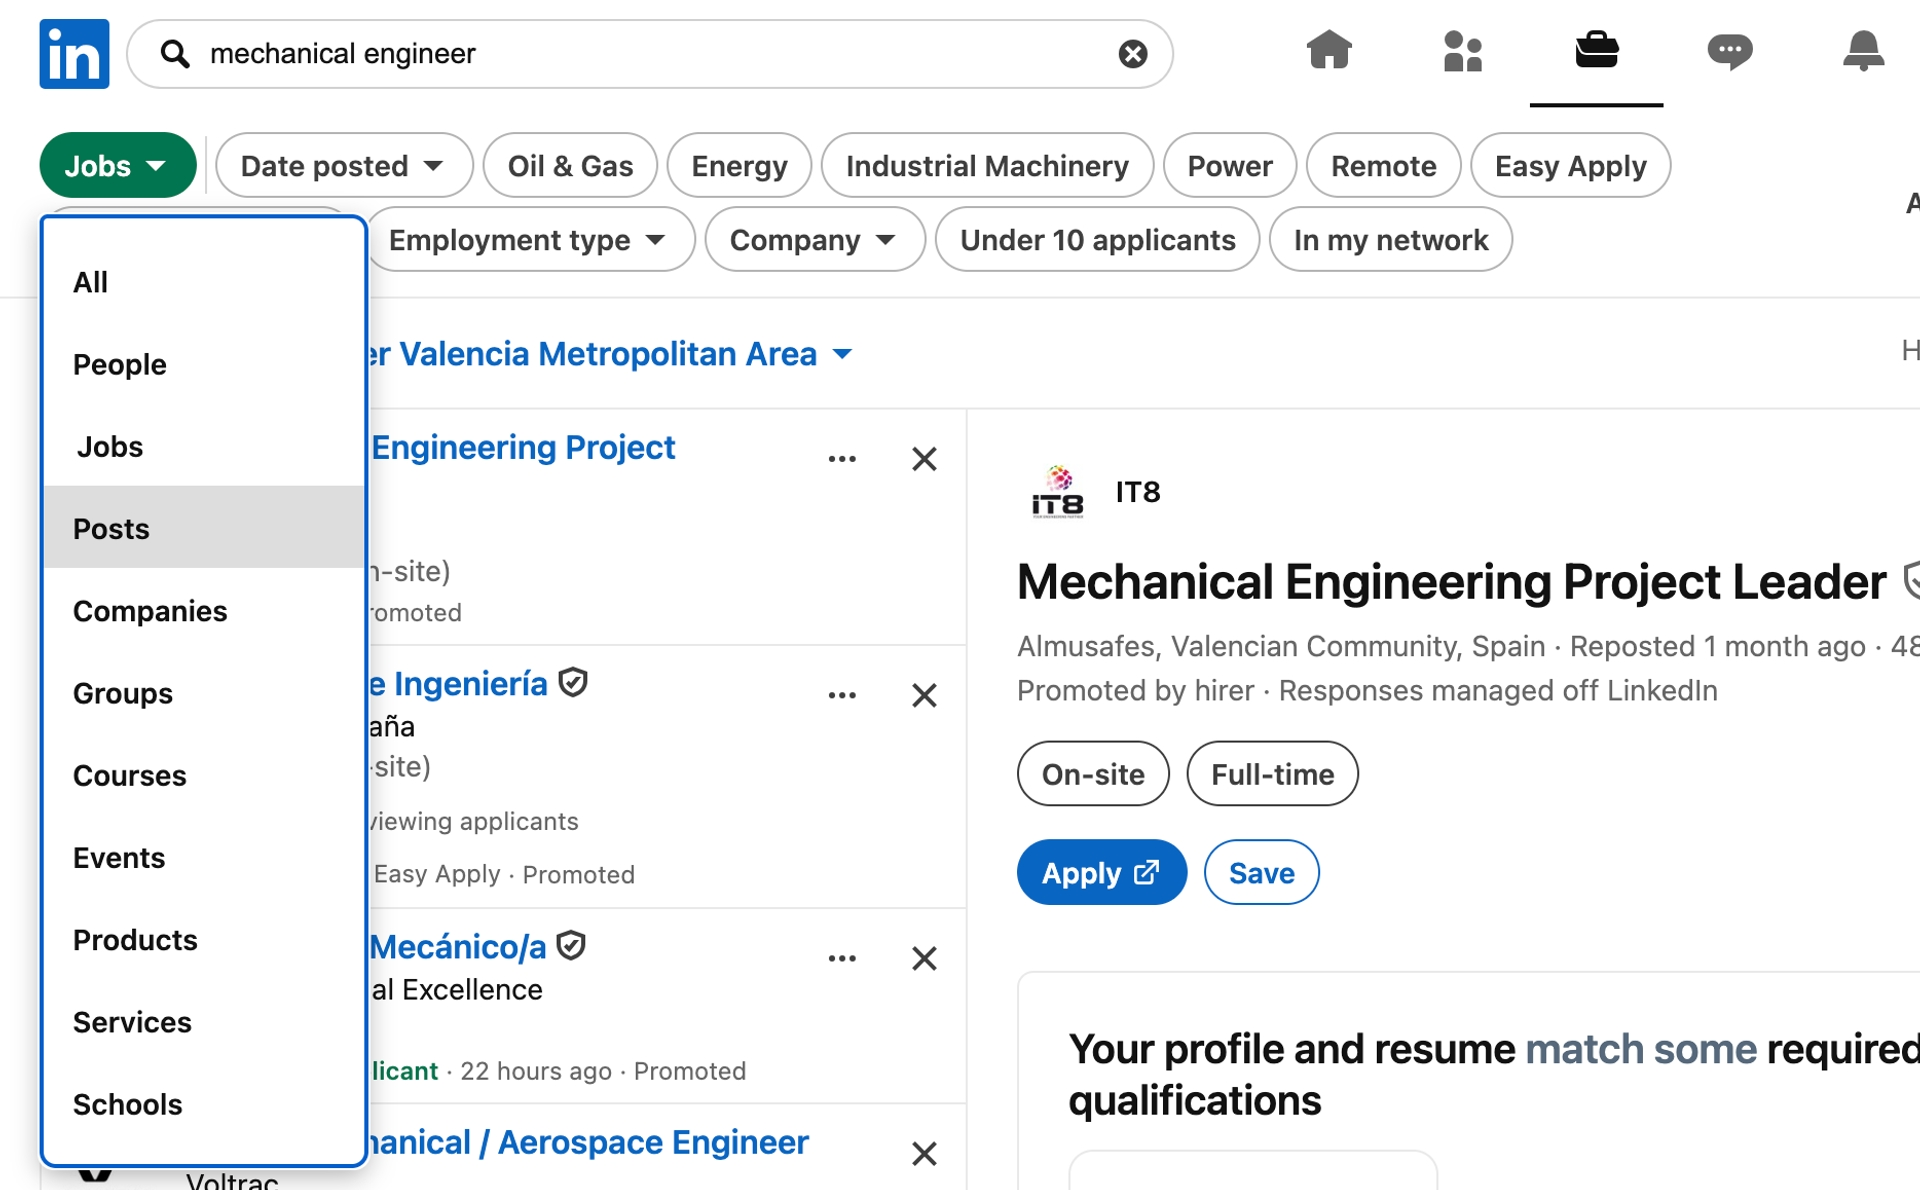Click the IT8 company logo
This screenshot has width=1920, height=1190.
pos(1057,492)
